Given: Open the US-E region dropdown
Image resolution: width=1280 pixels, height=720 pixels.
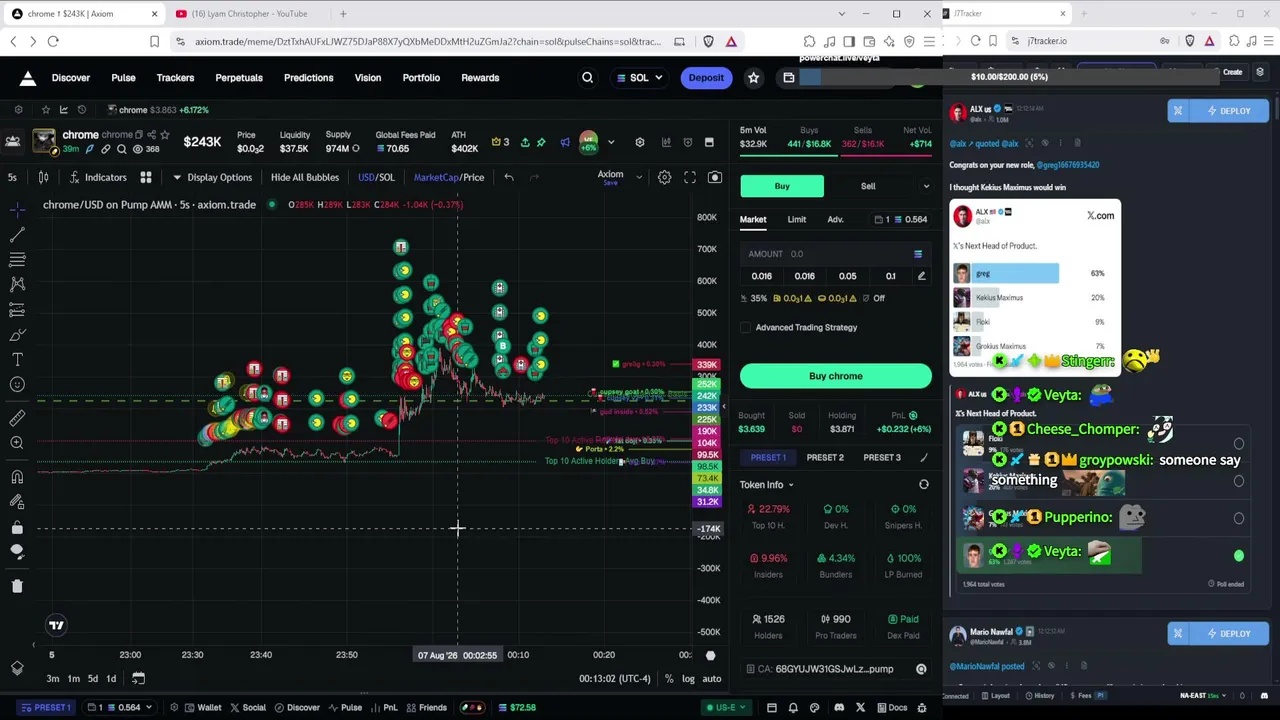Looking at the screenshot, I should 725,708.
